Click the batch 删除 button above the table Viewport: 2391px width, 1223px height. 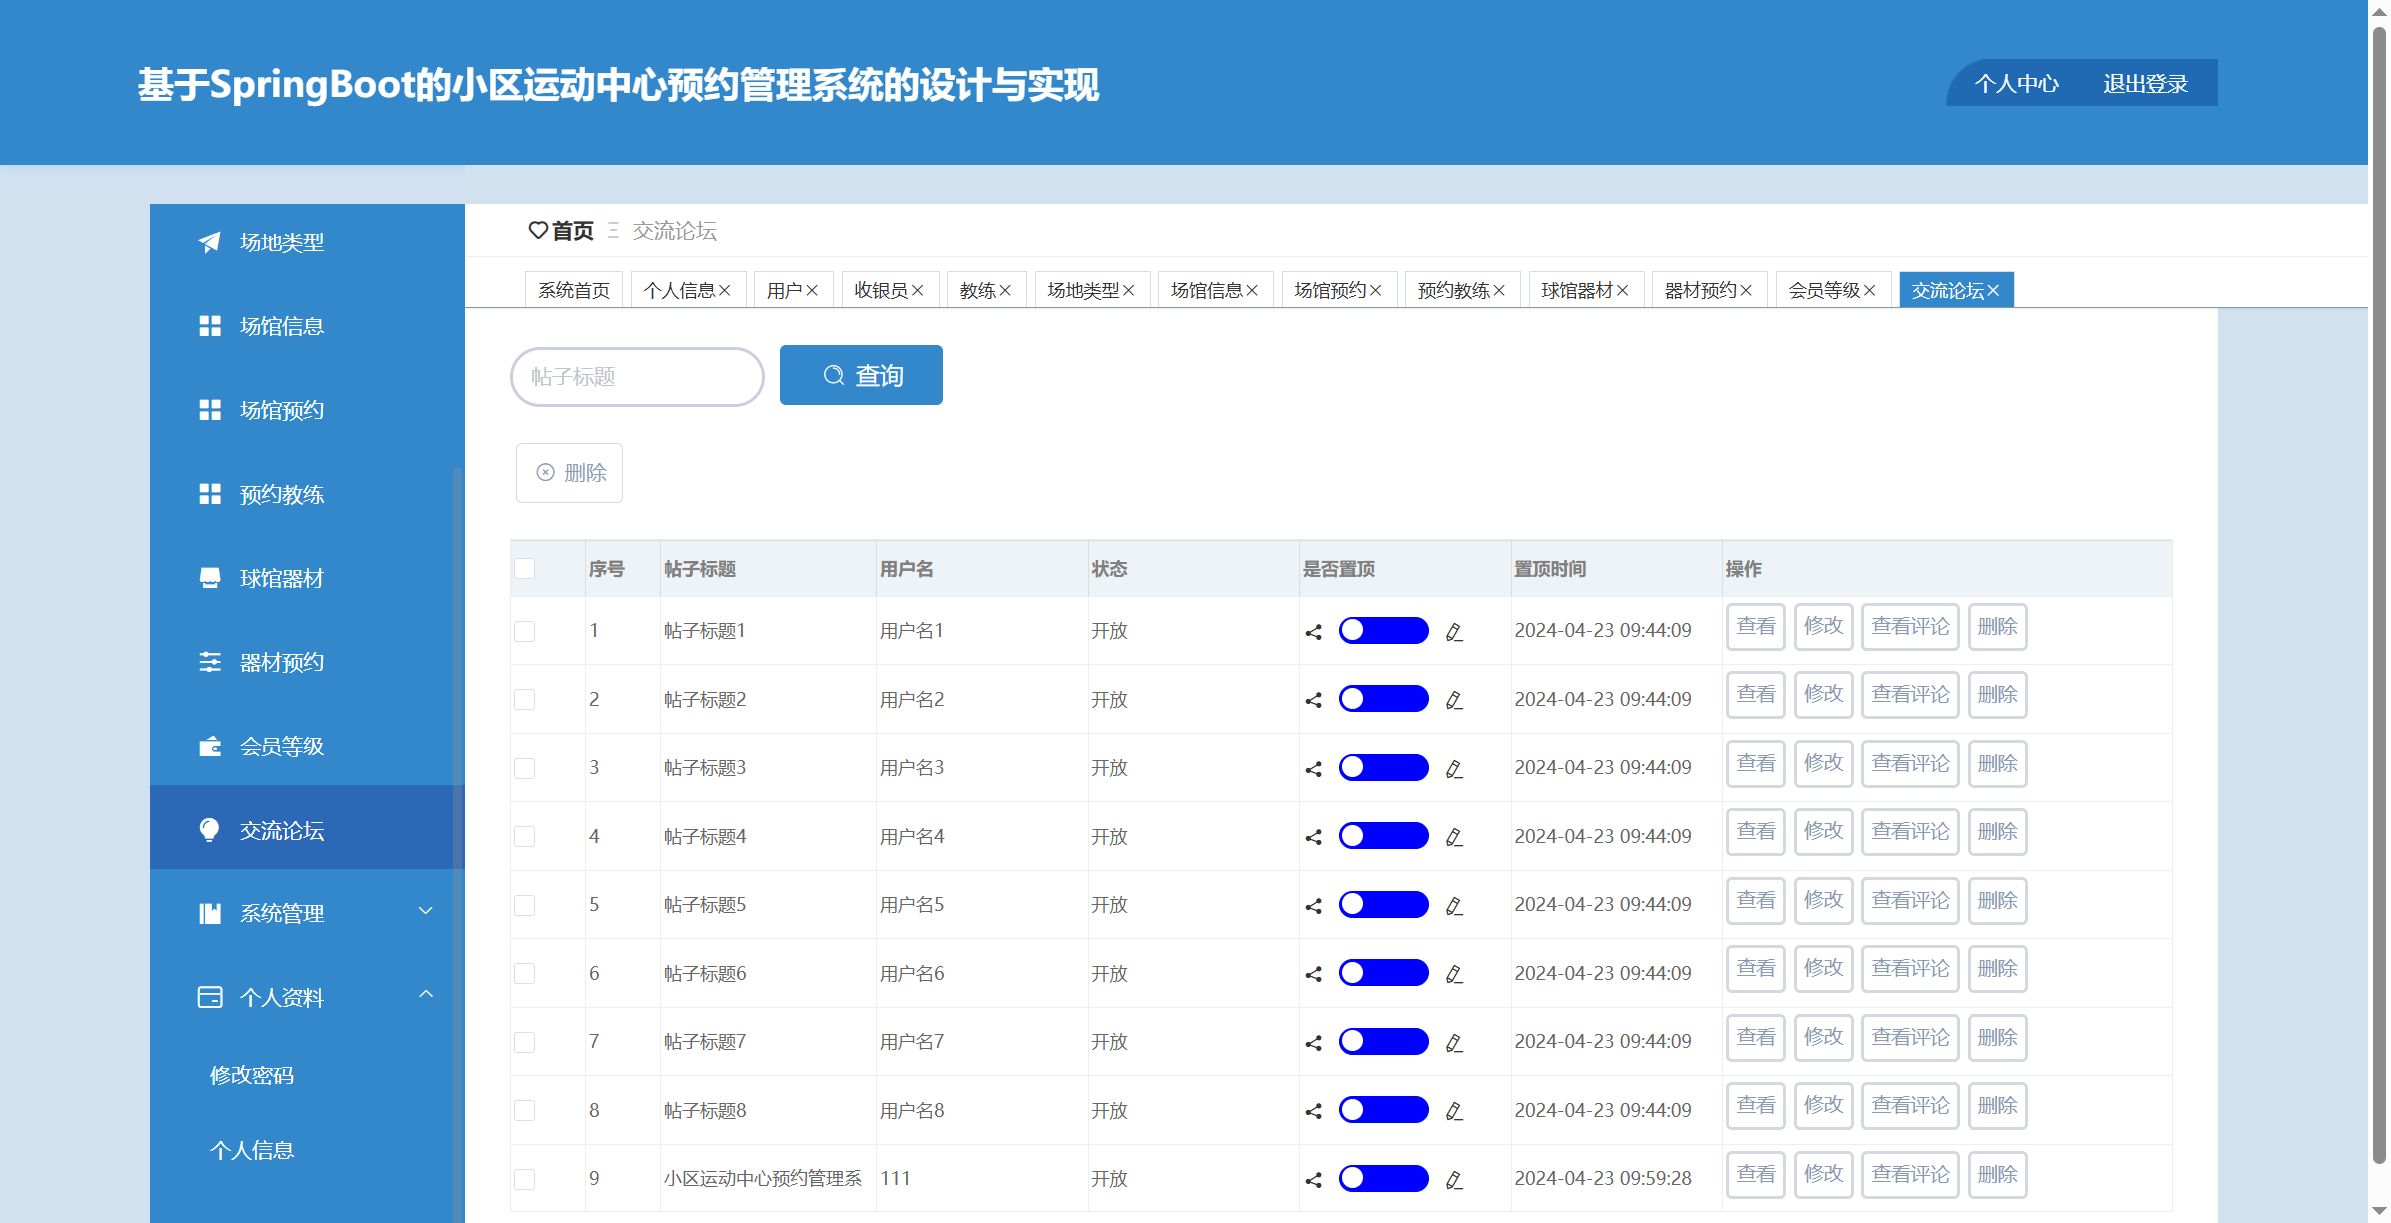(569, 472)
